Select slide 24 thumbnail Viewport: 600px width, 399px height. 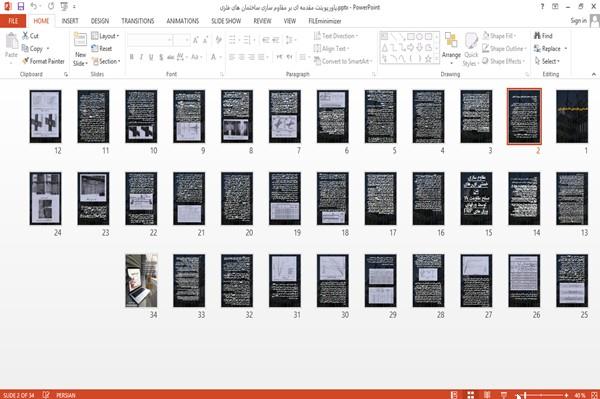[45, 198]
